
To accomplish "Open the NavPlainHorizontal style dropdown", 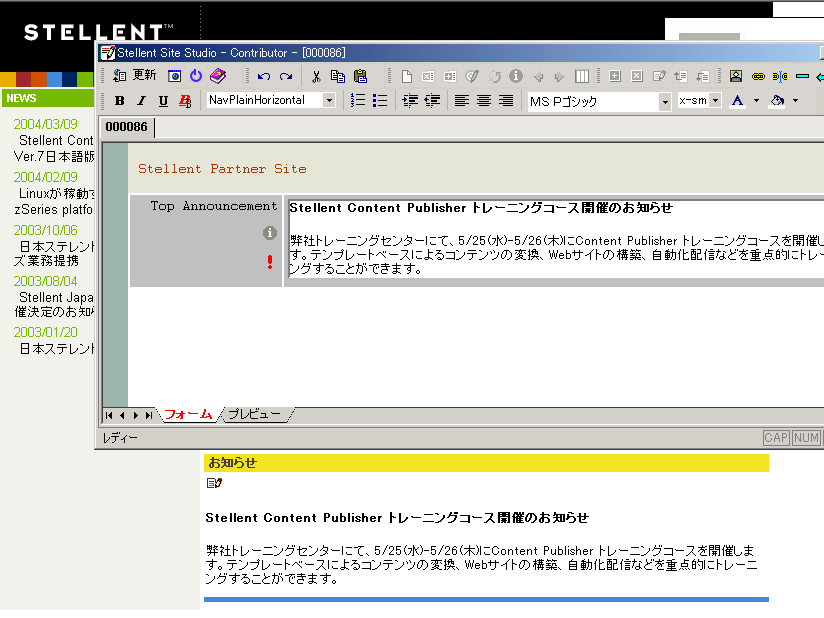I will pyautogui.click(x=329, y=100).
